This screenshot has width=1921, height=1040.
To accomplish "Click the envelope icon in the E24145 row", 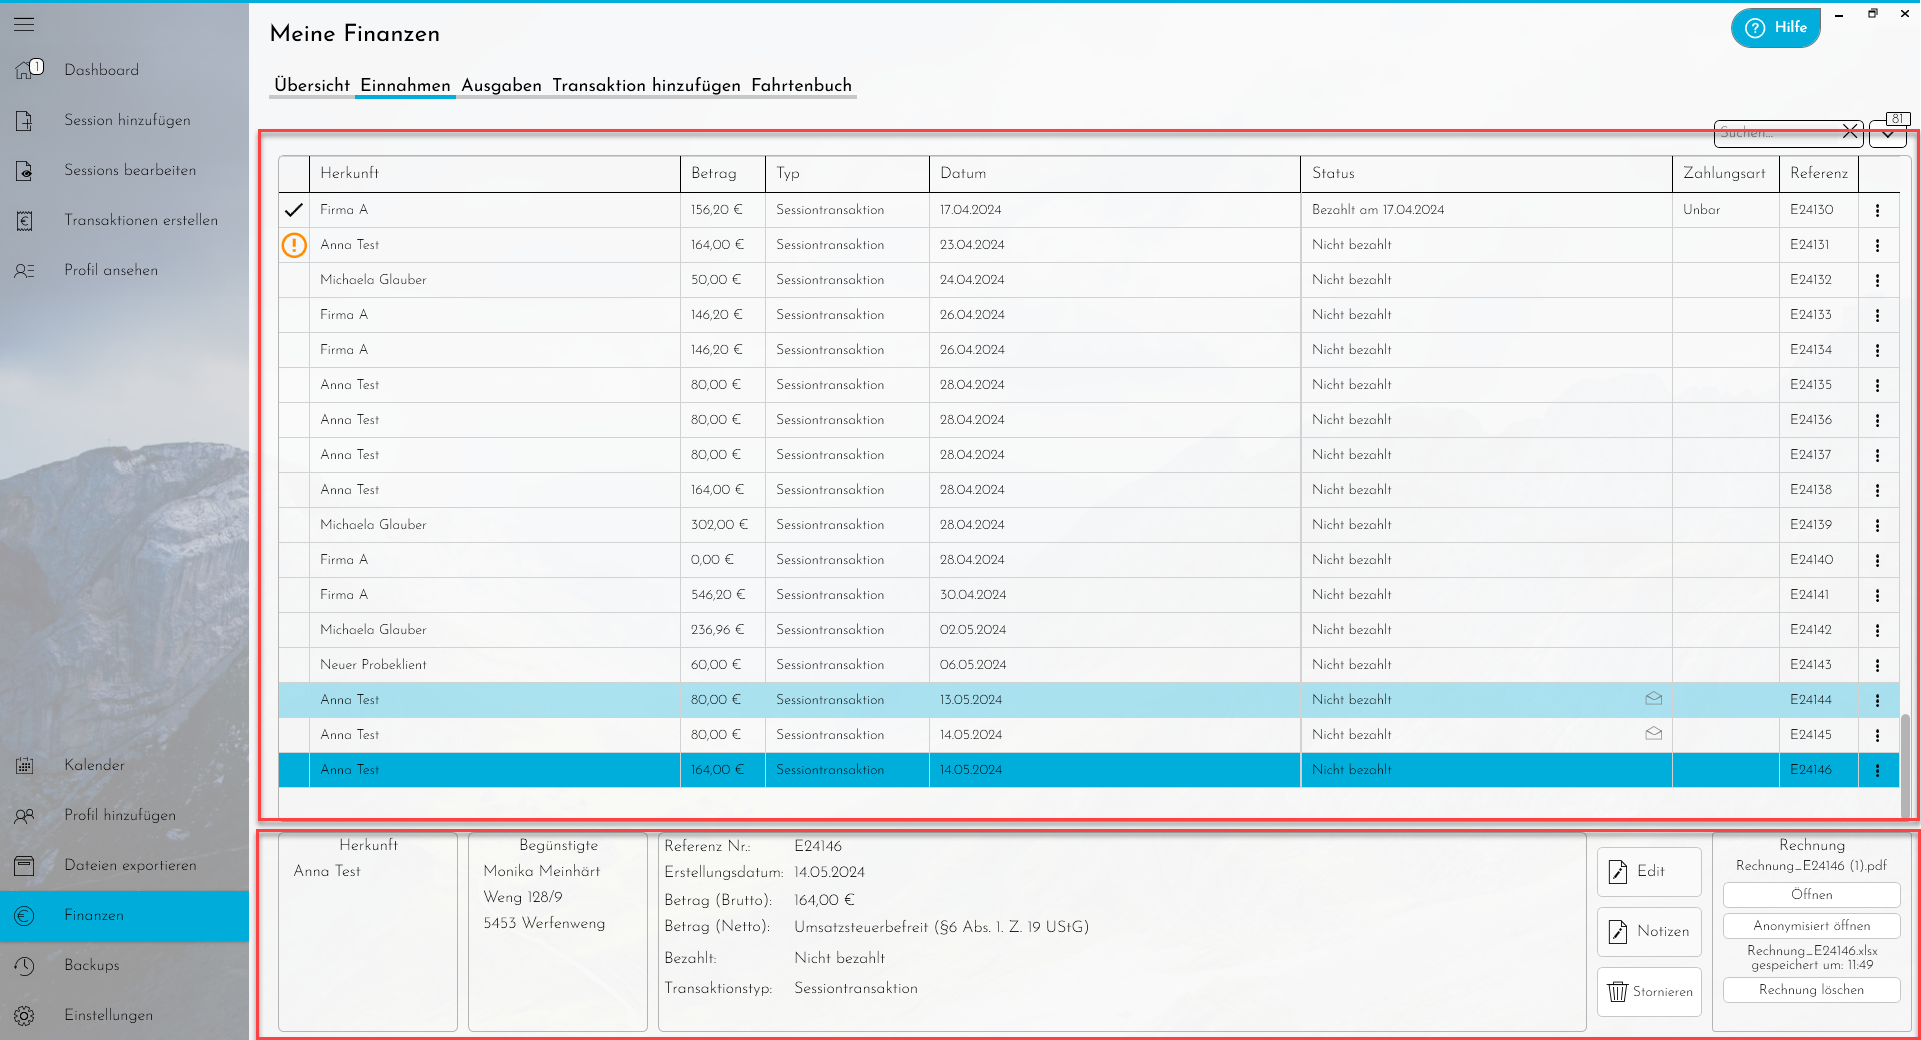I will [x=1654, y=733].
